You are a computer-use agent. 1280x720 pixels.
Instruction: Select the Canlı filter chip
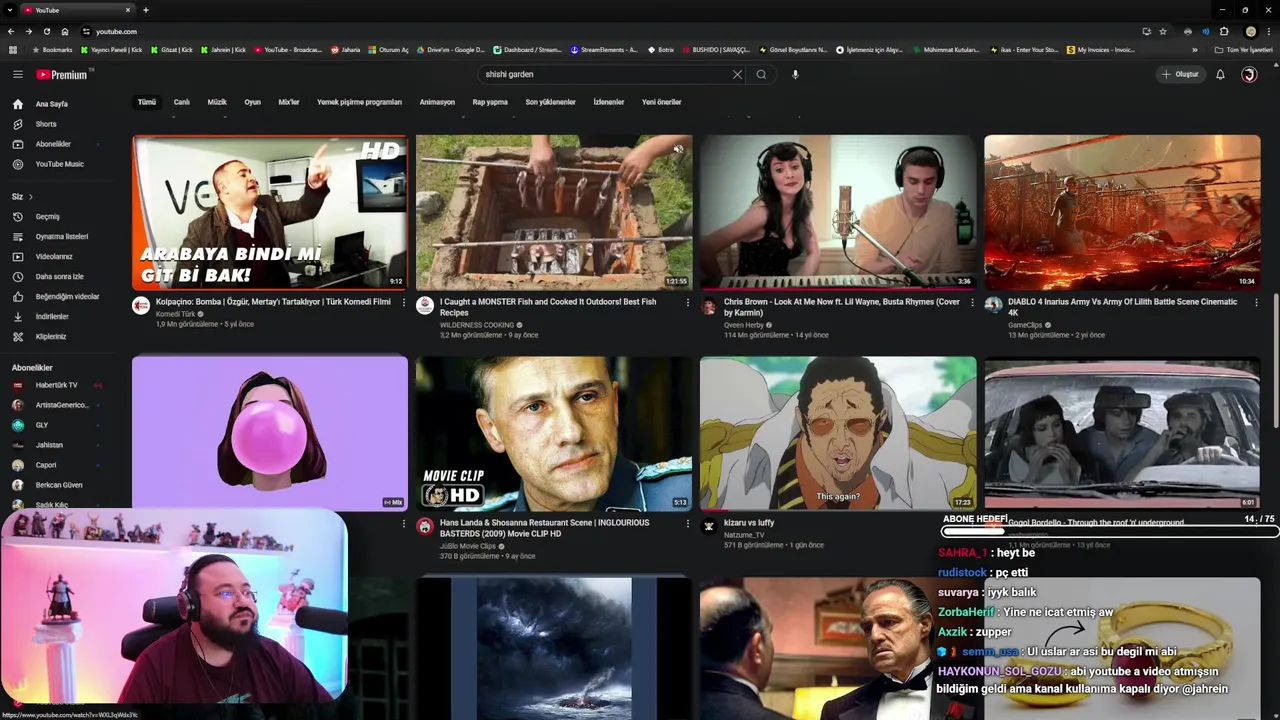[181, 102]
